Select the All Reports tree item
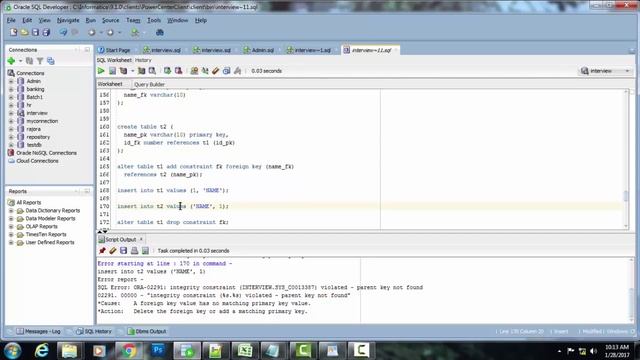This screenshot has height=360, width=640. tap(24, 202)
